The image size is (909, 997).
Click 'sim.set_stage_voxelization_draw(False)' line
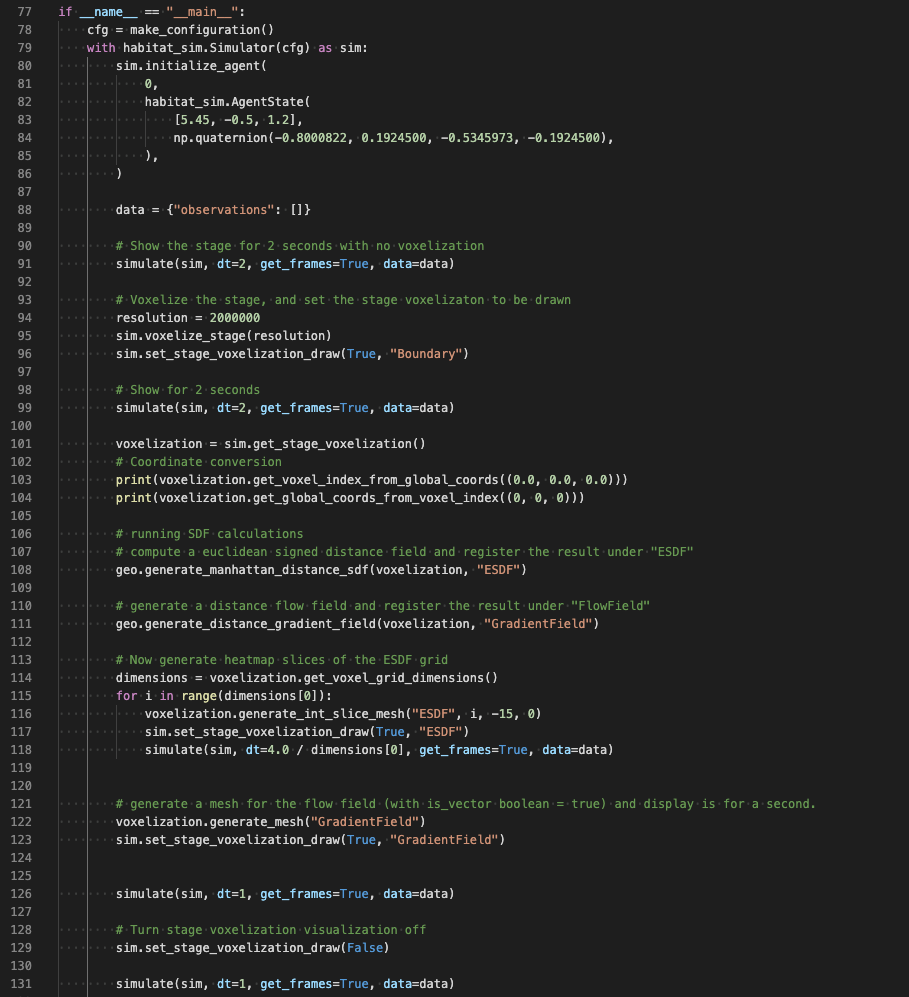point(253,948)
